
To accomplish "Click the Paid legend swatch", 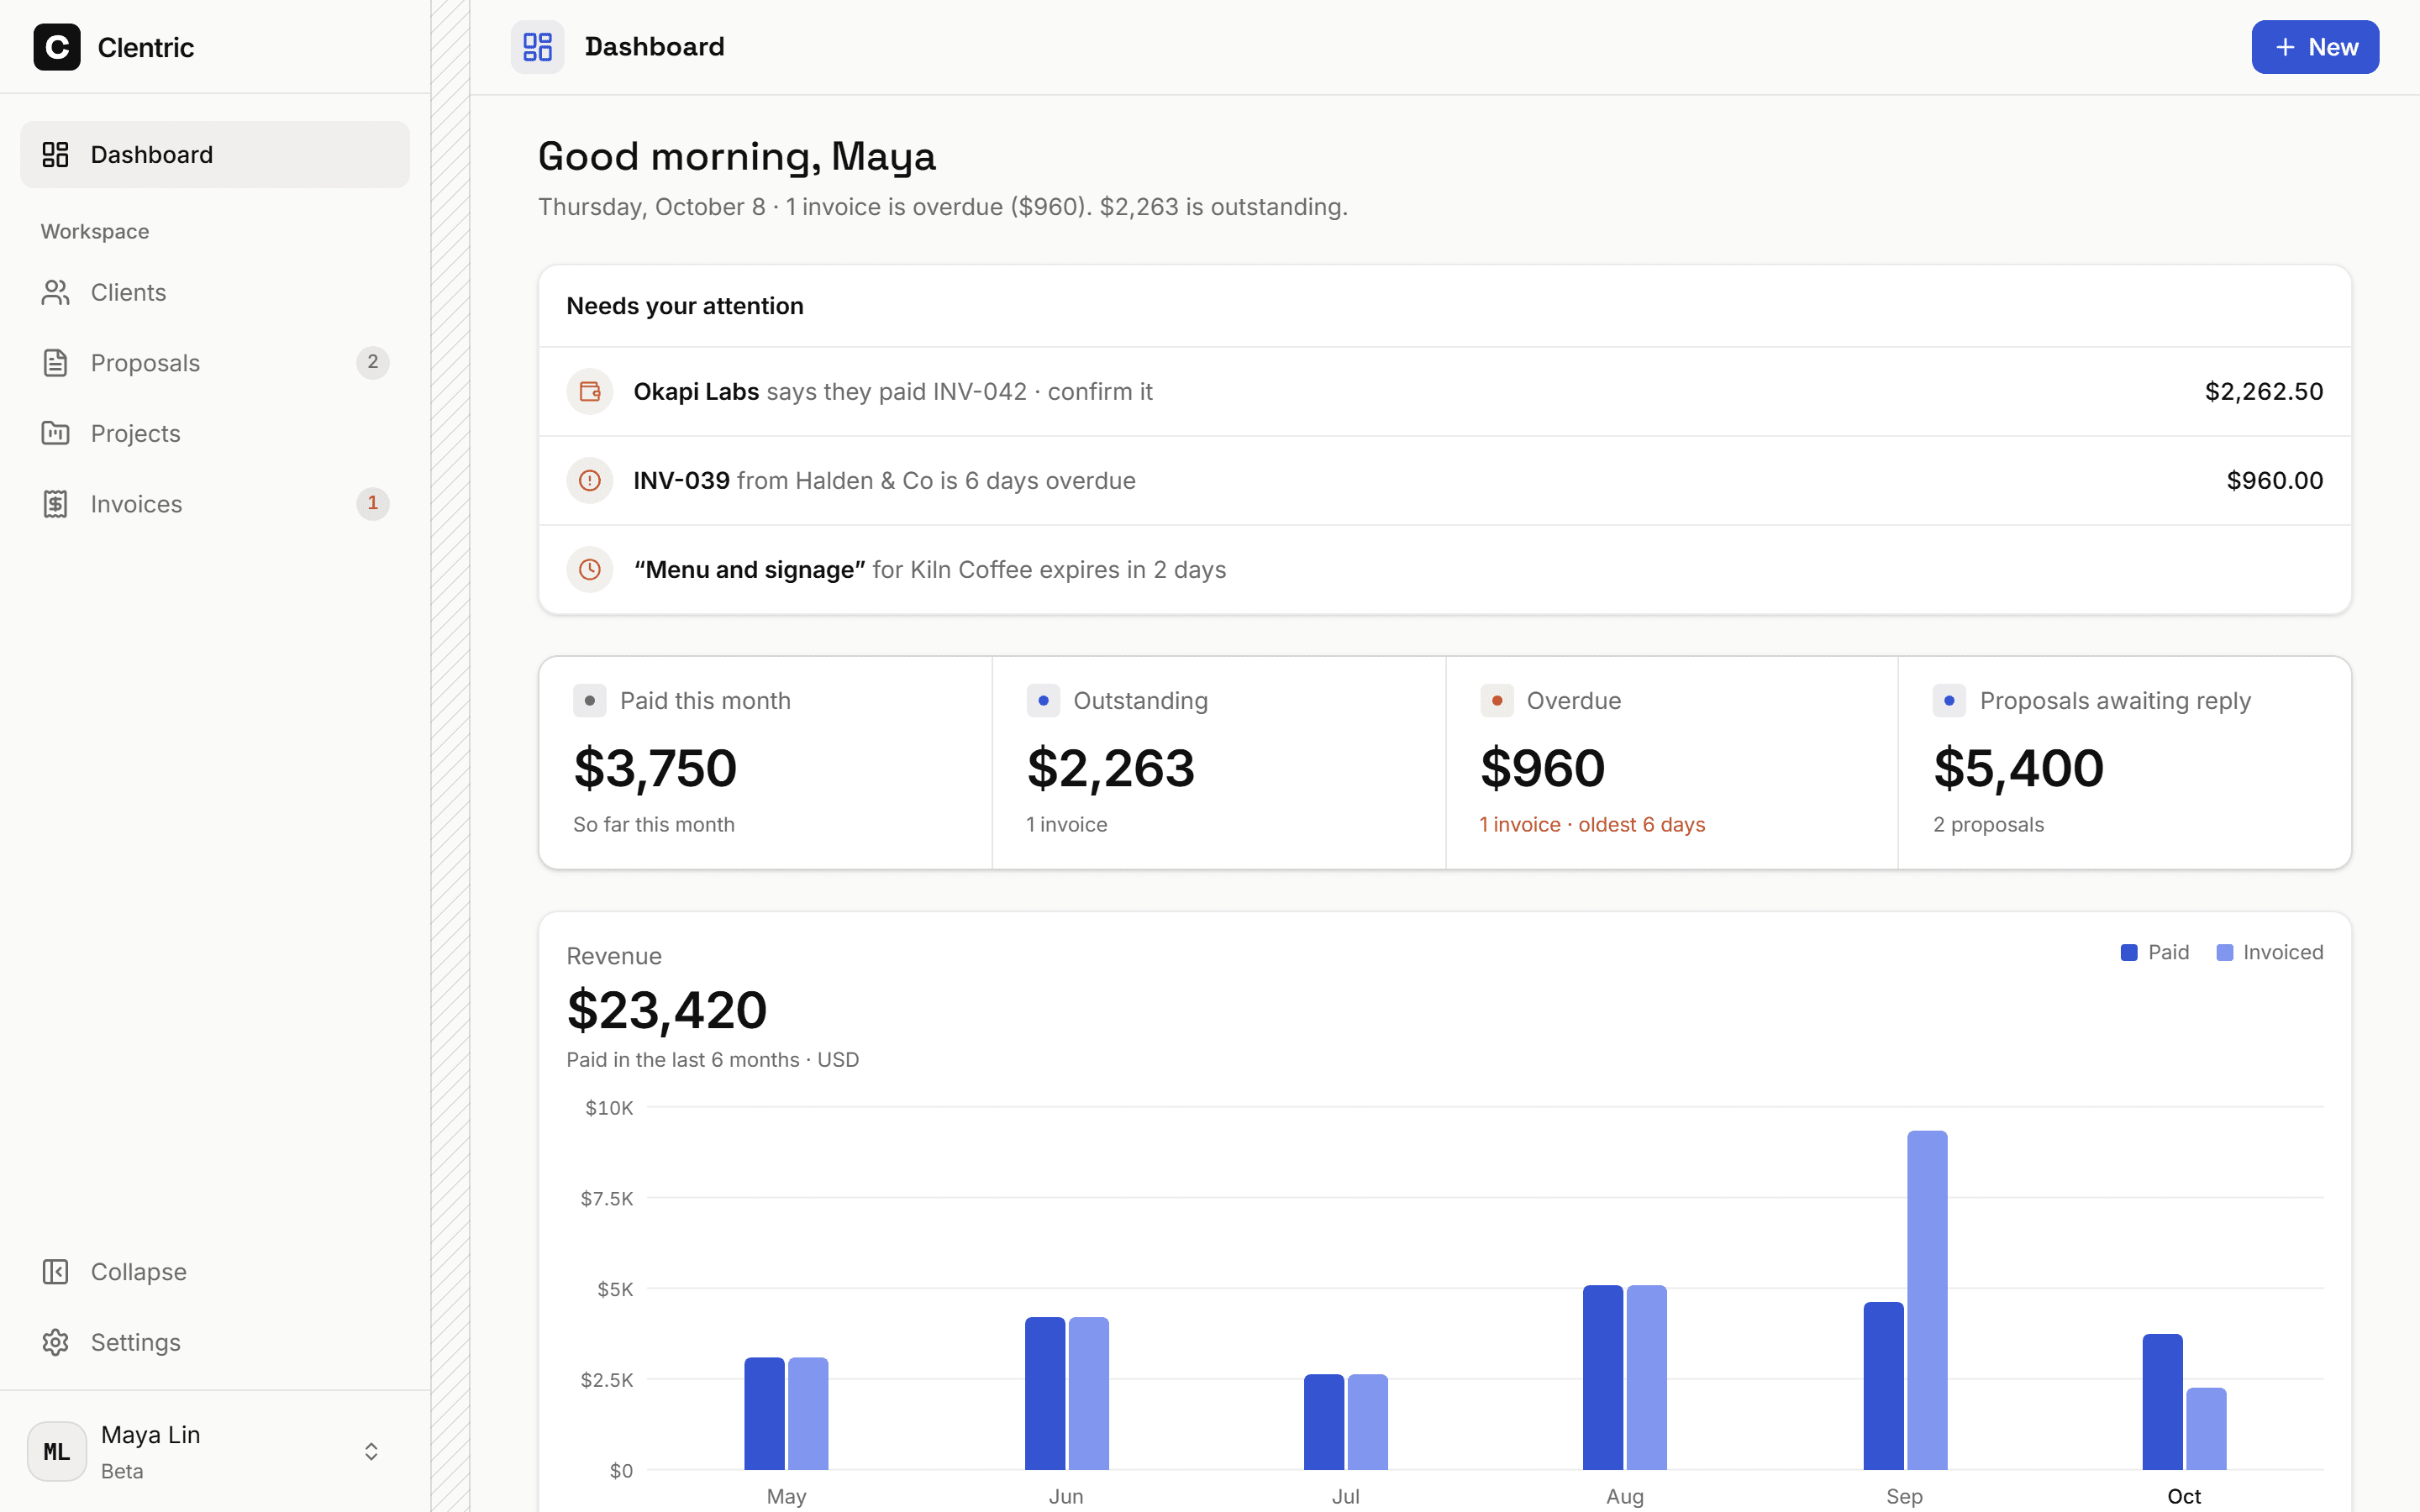I will click(x=2129, y=952).
